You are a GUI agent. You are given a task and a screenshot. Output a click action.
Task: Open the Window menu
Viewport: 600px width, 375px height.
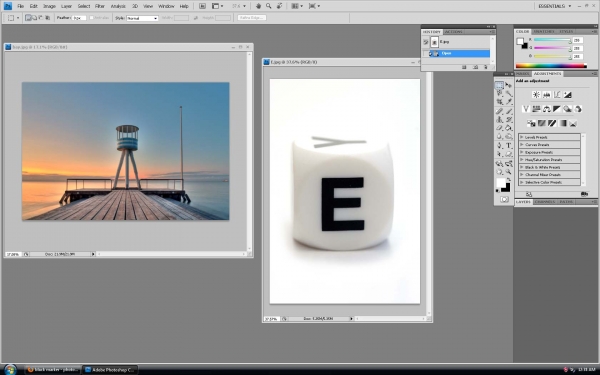click(166, 6)
